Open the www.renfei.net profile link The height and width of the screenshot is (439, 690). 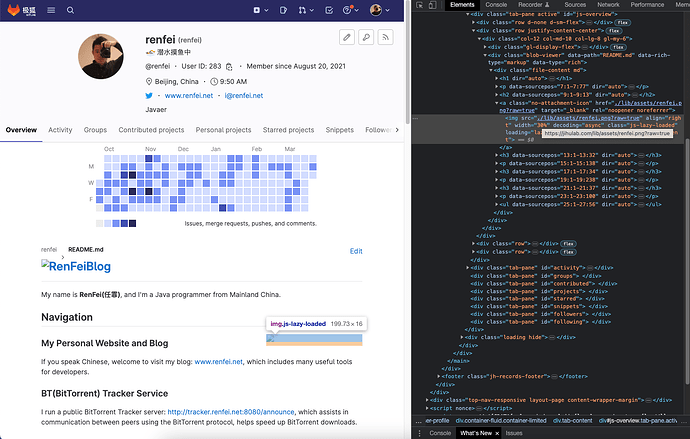tap(189, 95)
